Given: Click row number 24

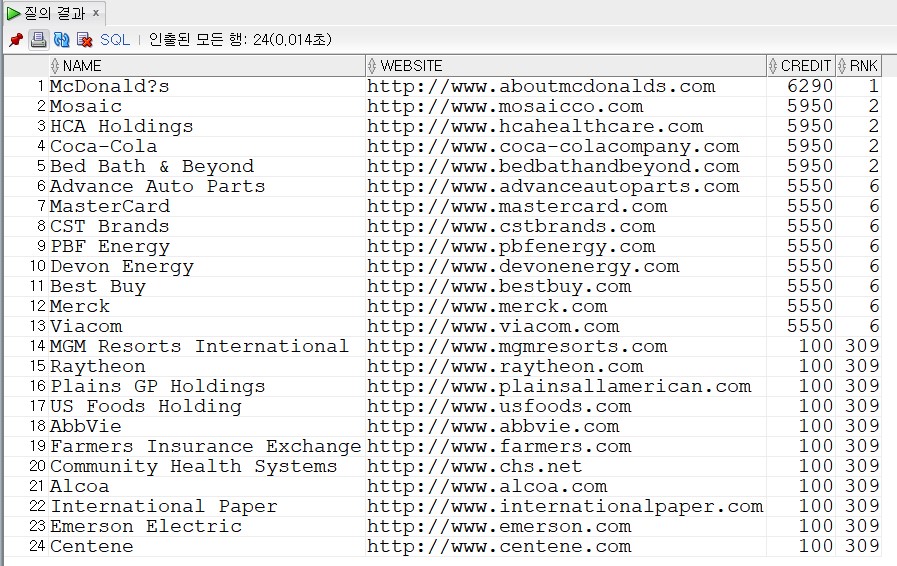Looking at the screenshot, I should (37, 547).
